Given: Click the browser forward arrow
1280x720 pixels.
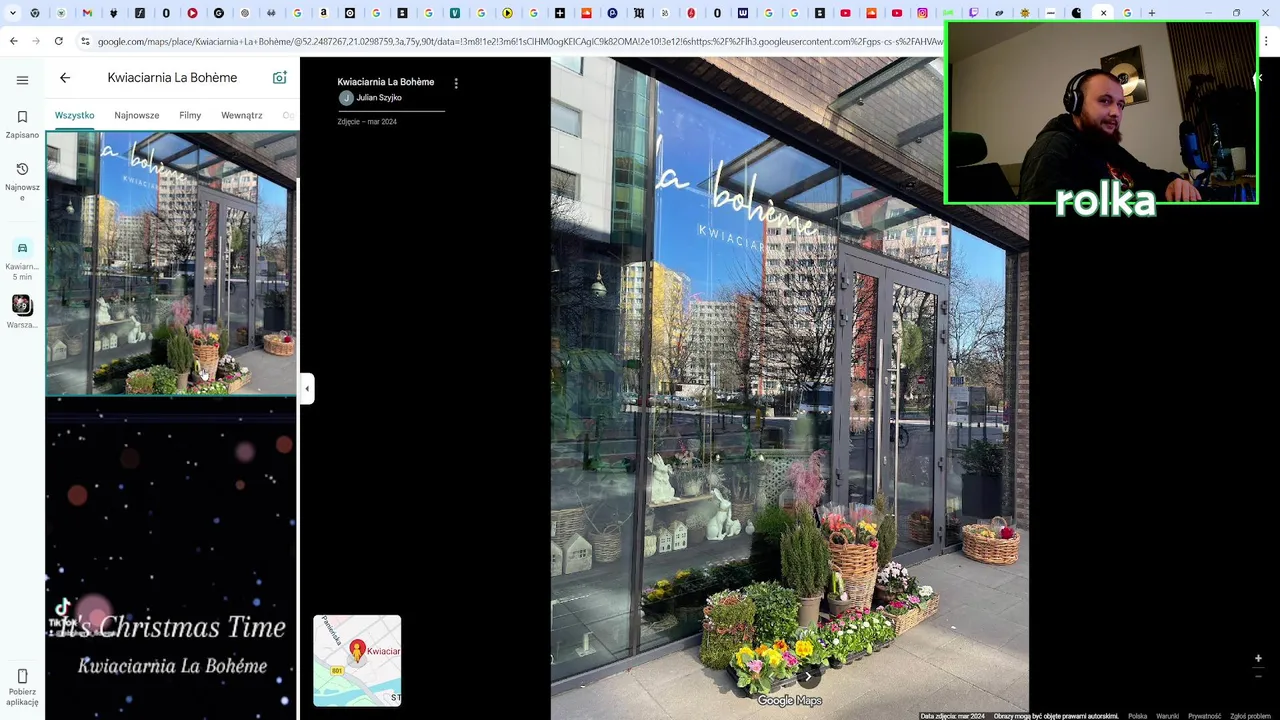Looking at the screenshot, I should 36,41.
